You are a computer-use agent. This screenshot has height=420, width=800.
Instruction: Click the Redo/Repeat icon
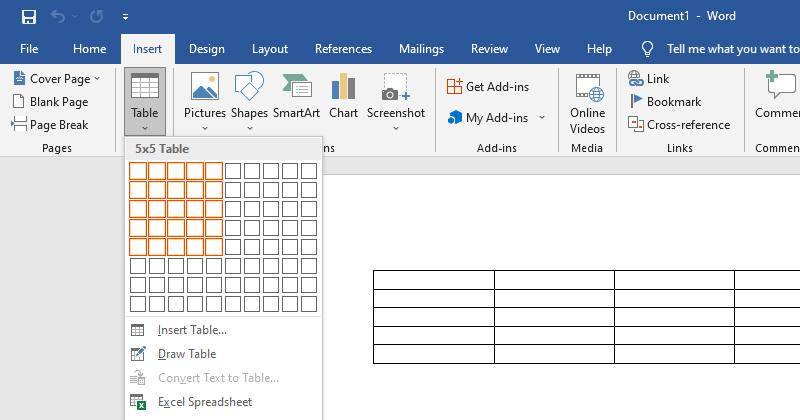[x=96, y=17]
